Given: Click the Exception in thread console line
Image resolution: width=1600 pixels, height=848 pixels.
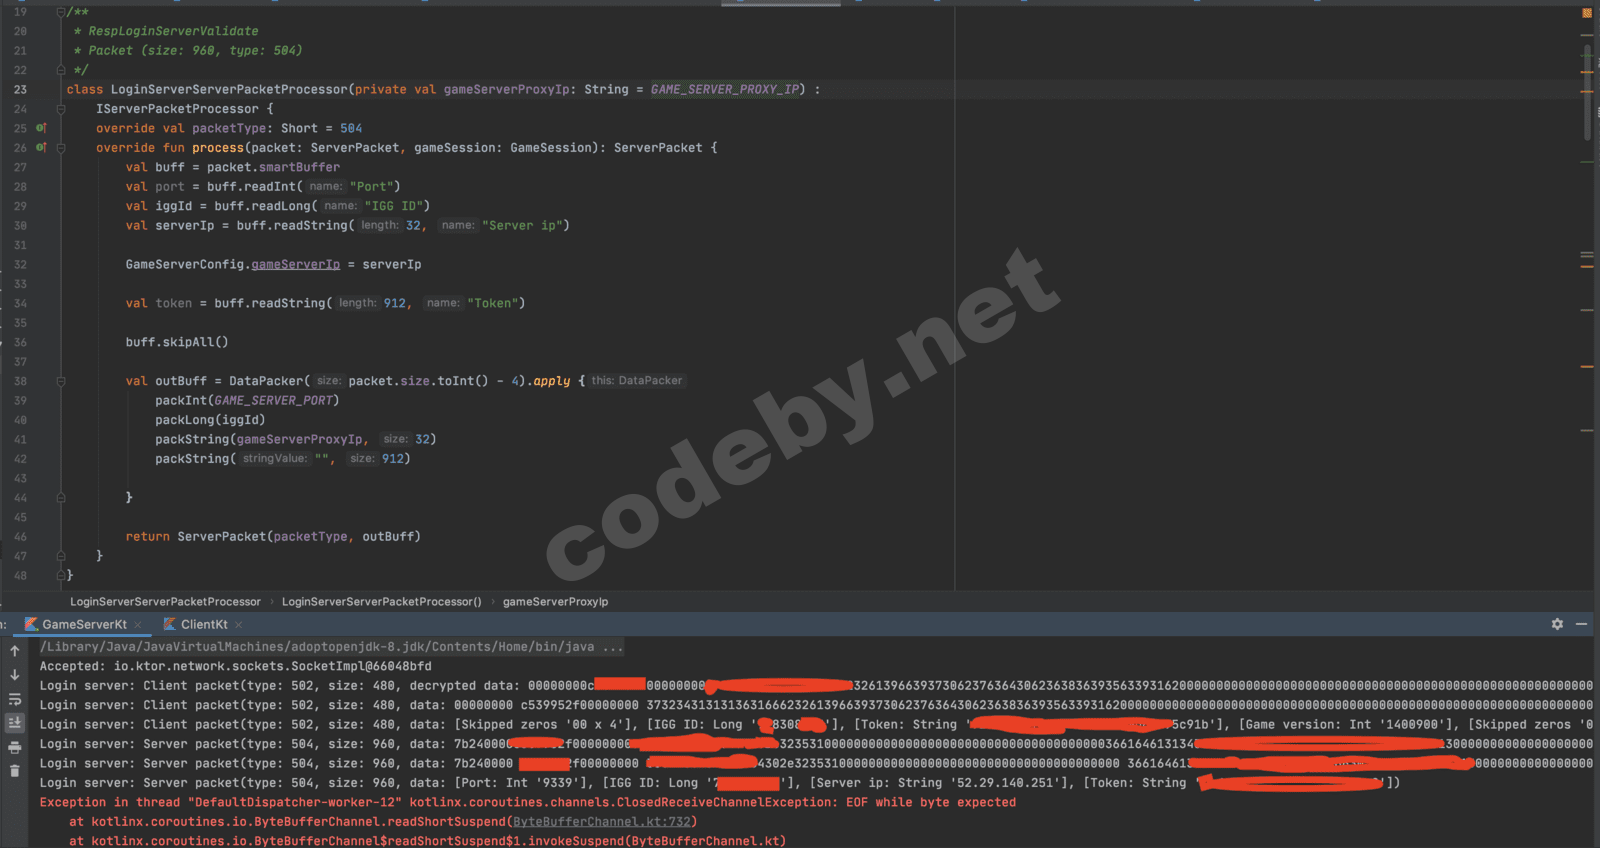Looking at the screenshot, I should click(x=528, y=802).
